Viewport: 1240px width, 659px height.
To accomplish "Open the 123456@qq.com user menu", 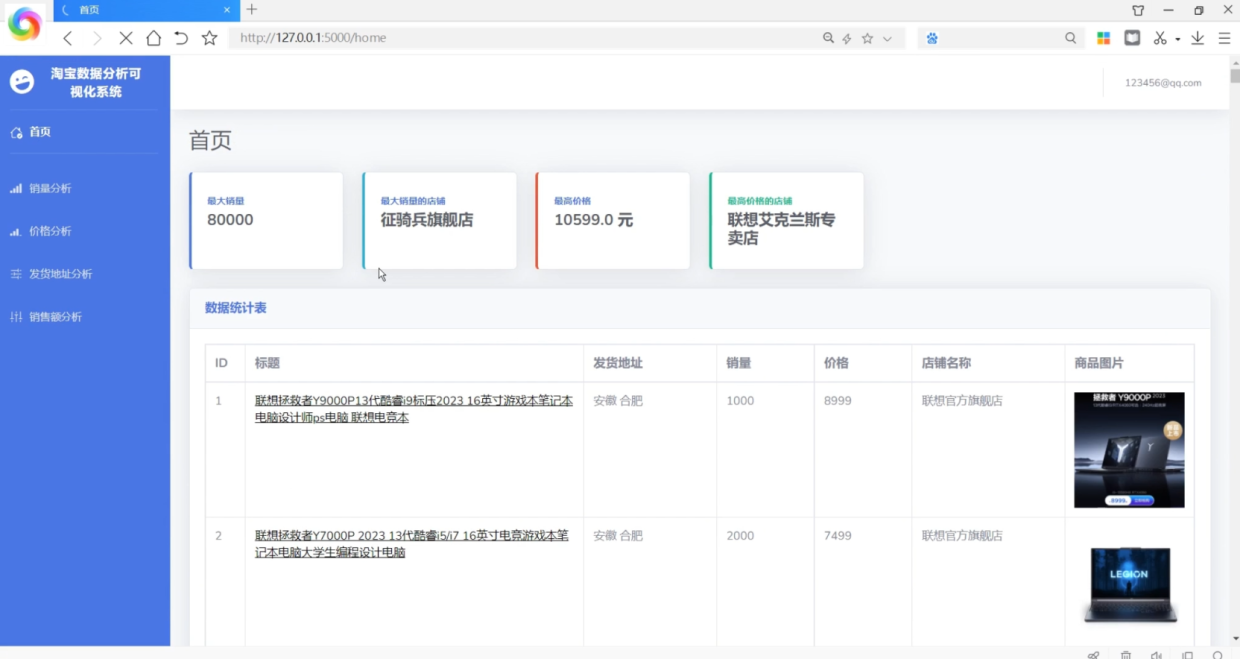I will pos(1163,83).
